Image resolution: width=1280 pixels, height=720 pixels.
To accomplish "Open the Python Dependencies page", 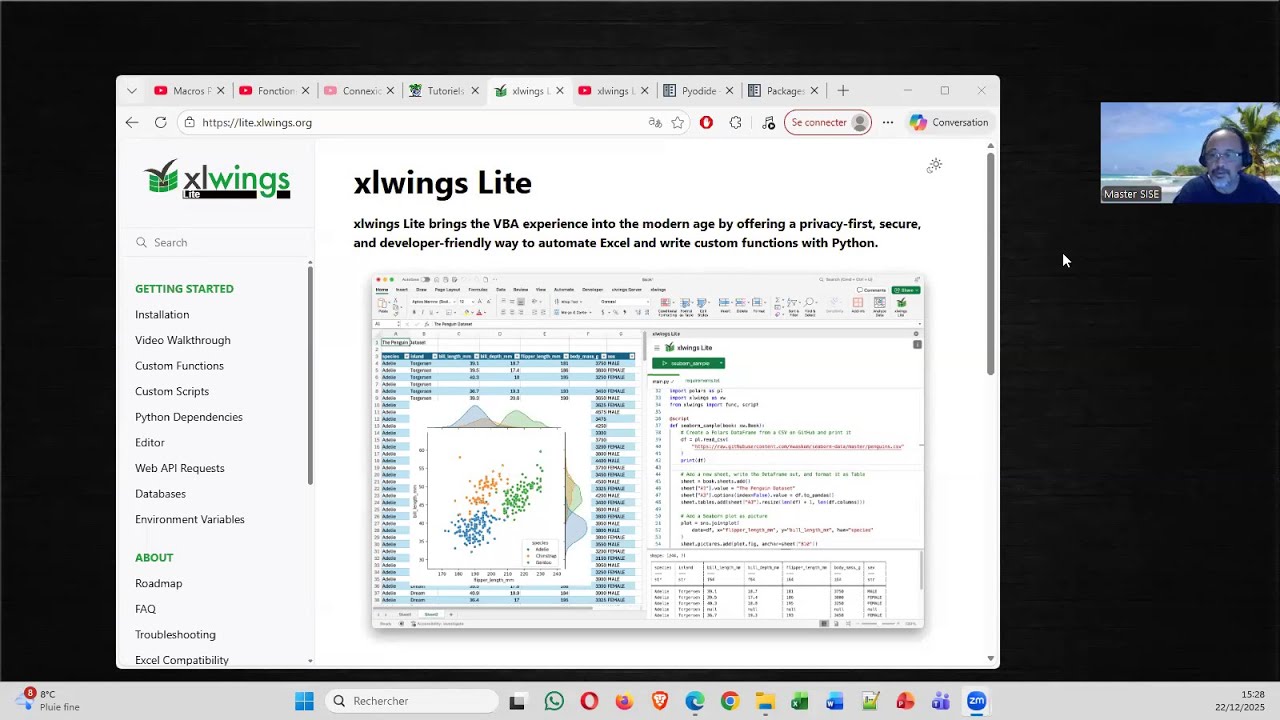I will pos(189,417).
